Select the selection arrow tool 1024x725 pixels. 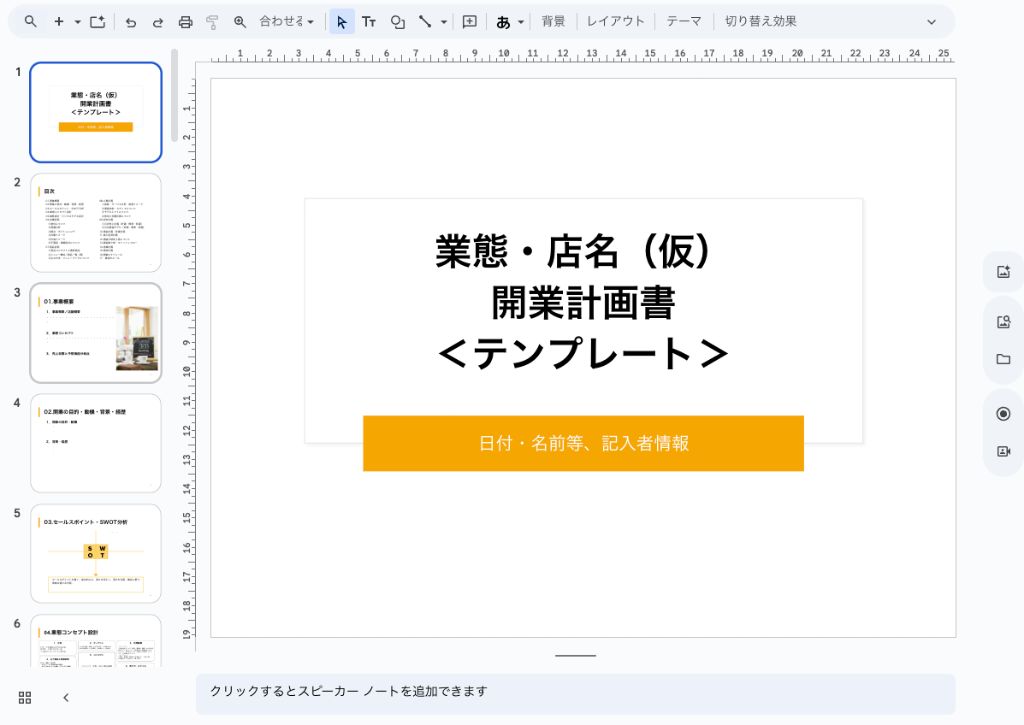point(341,21)
